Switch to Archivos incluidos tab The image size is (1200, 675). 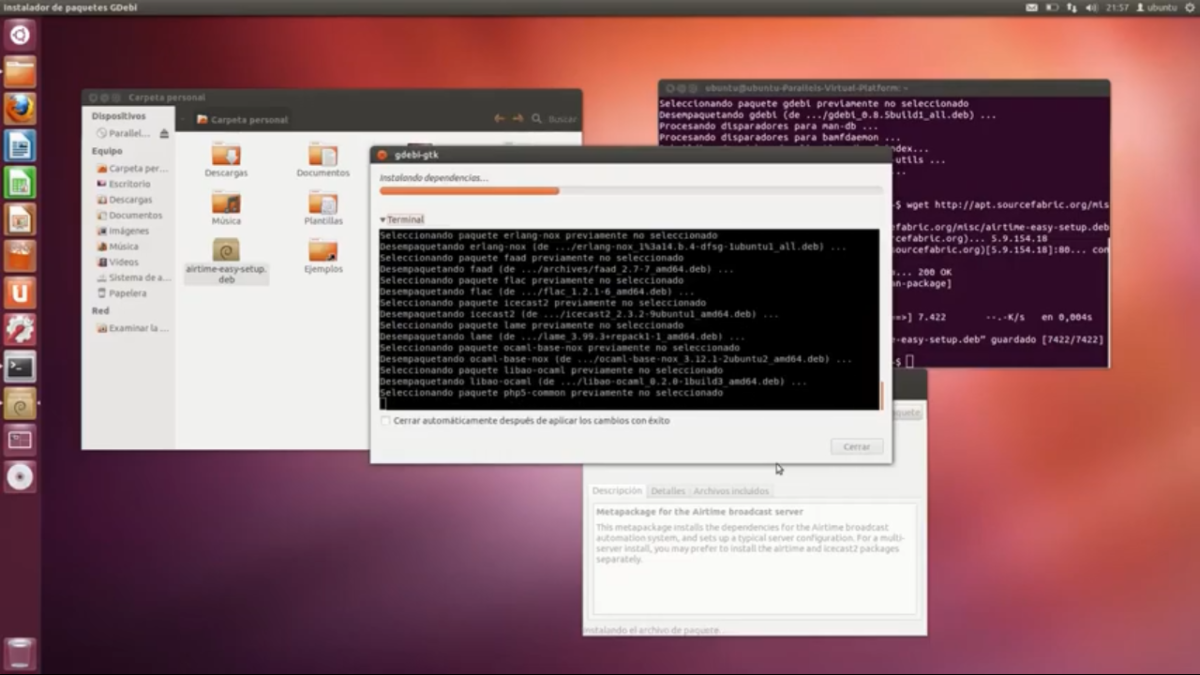[x=731, y=491]
